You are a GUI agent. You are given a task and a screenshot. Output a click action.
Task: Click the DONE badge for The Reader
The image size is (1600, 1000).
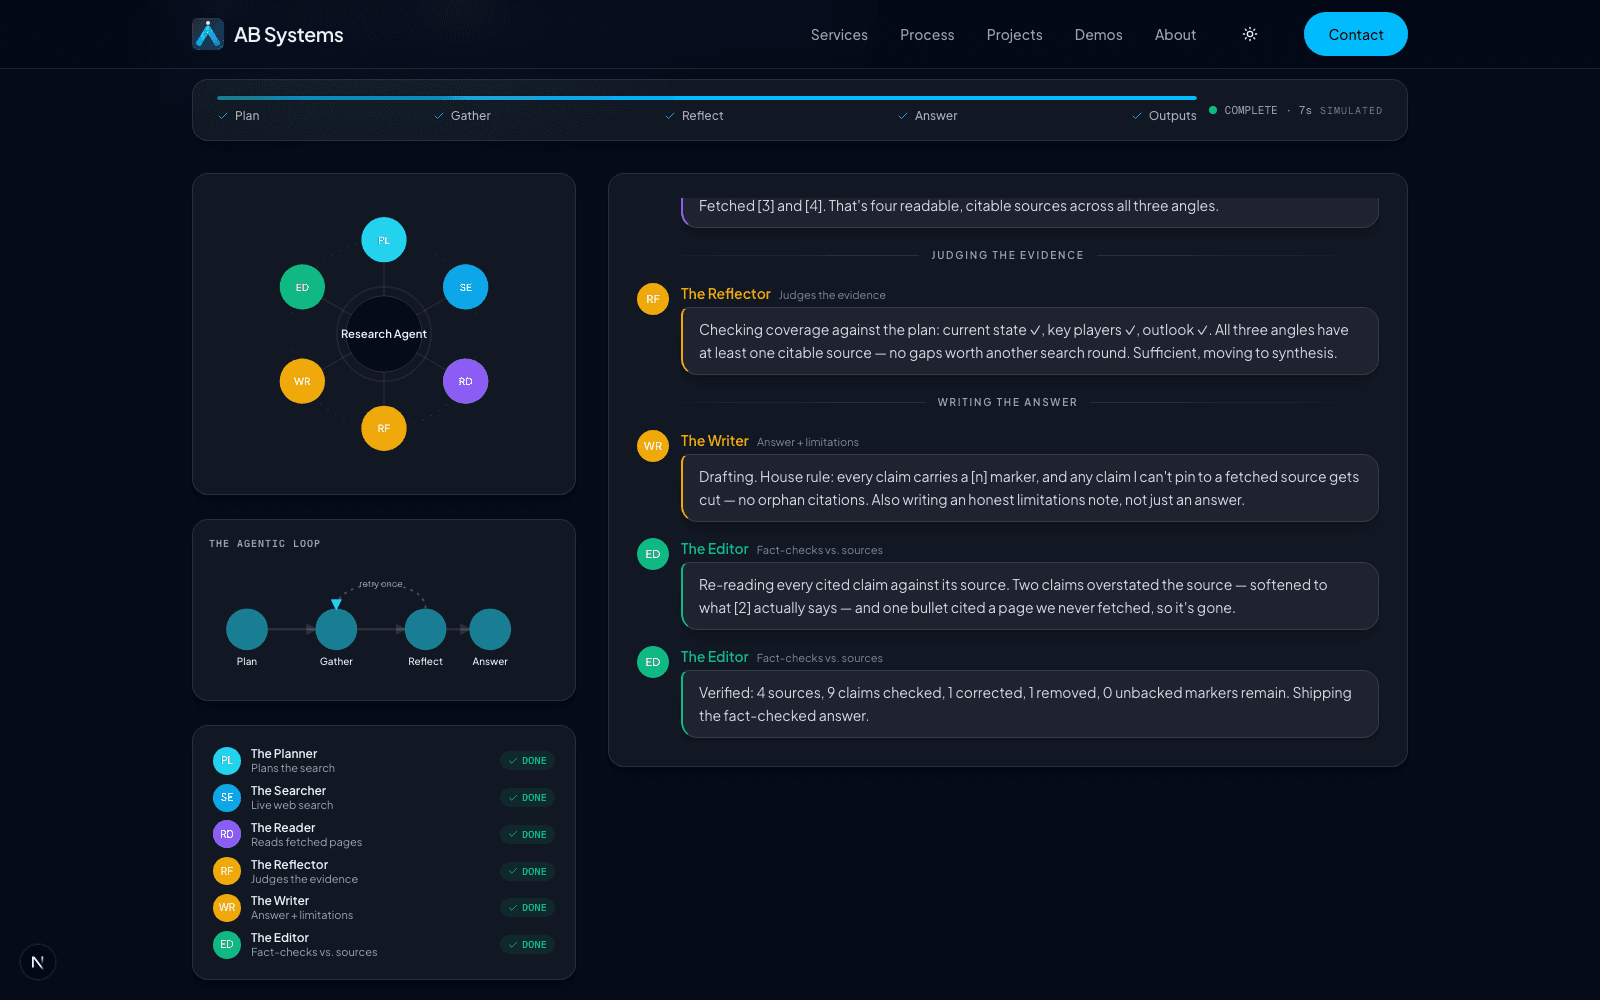[527, 835]
